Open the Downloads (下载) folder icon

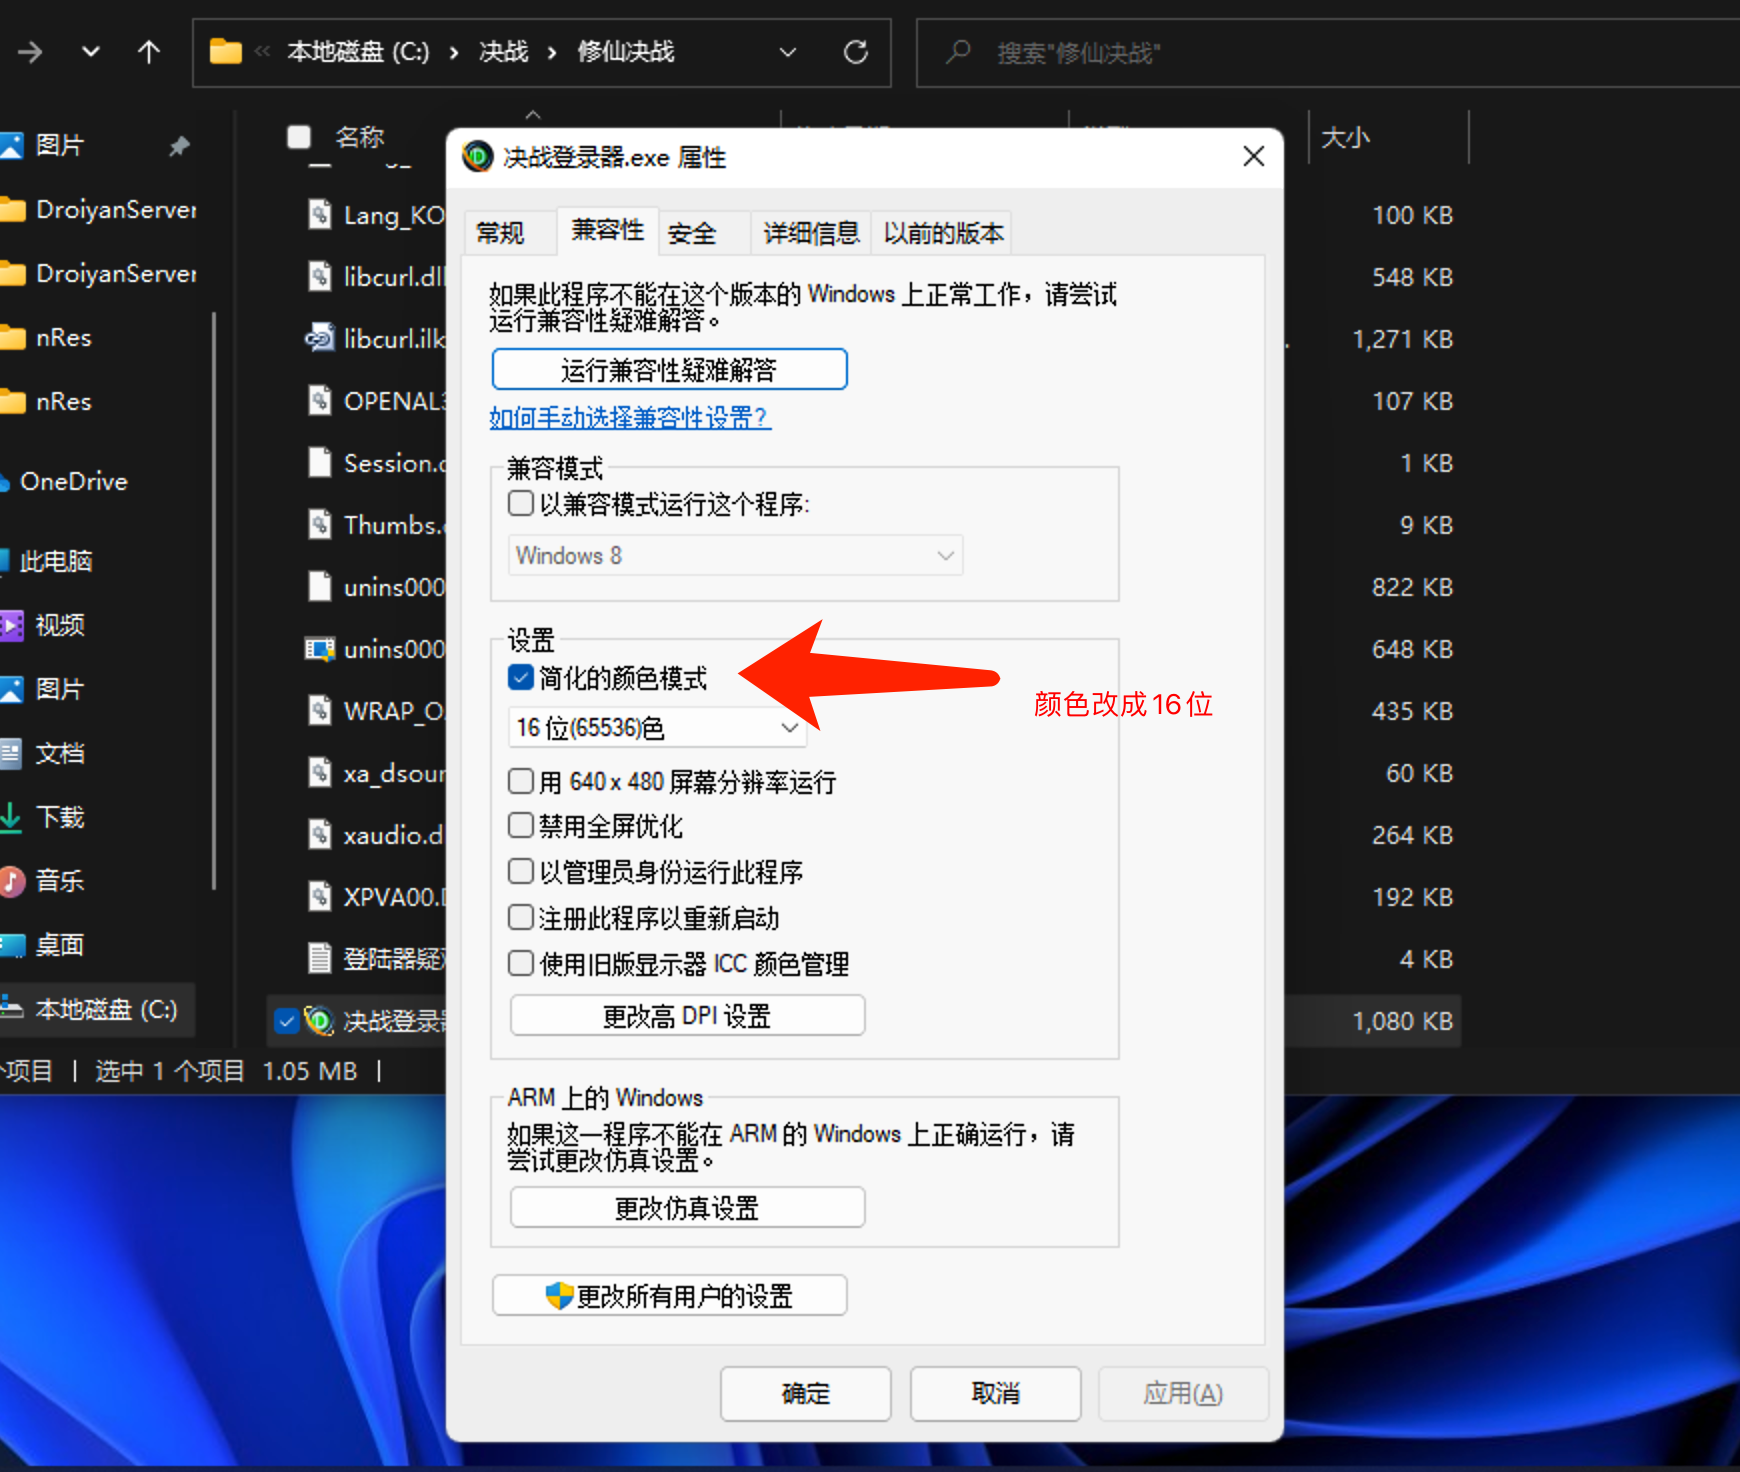tap(11, 817)
